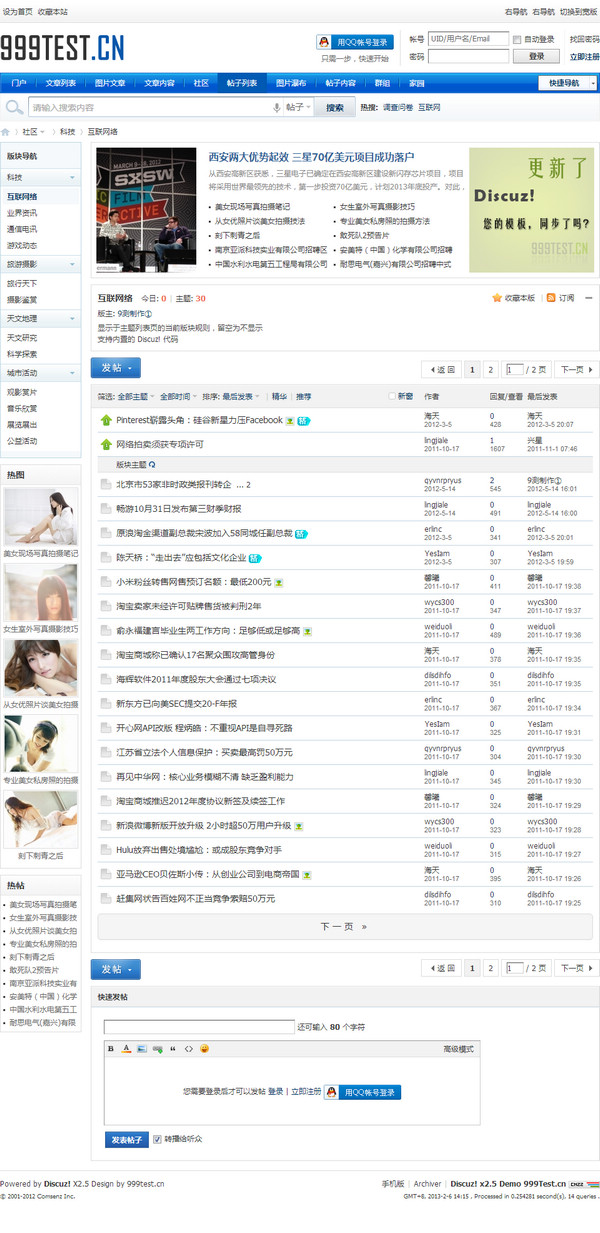Click the 下一页 » bar below thread list
Viewport: 600px width, 1233px height.
pyautogui.click(x=344, y=927)
